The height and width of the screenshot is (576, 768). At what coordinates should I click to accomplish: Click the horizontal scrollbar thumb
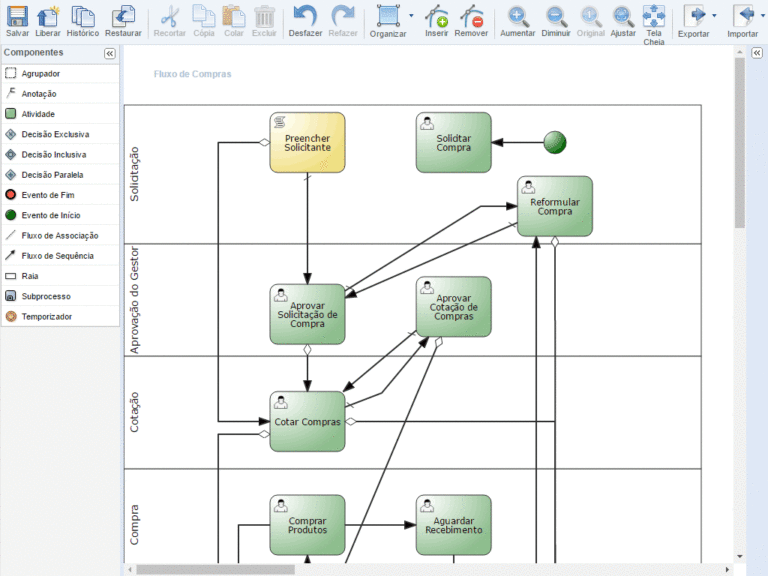click(x=216, y=570)
